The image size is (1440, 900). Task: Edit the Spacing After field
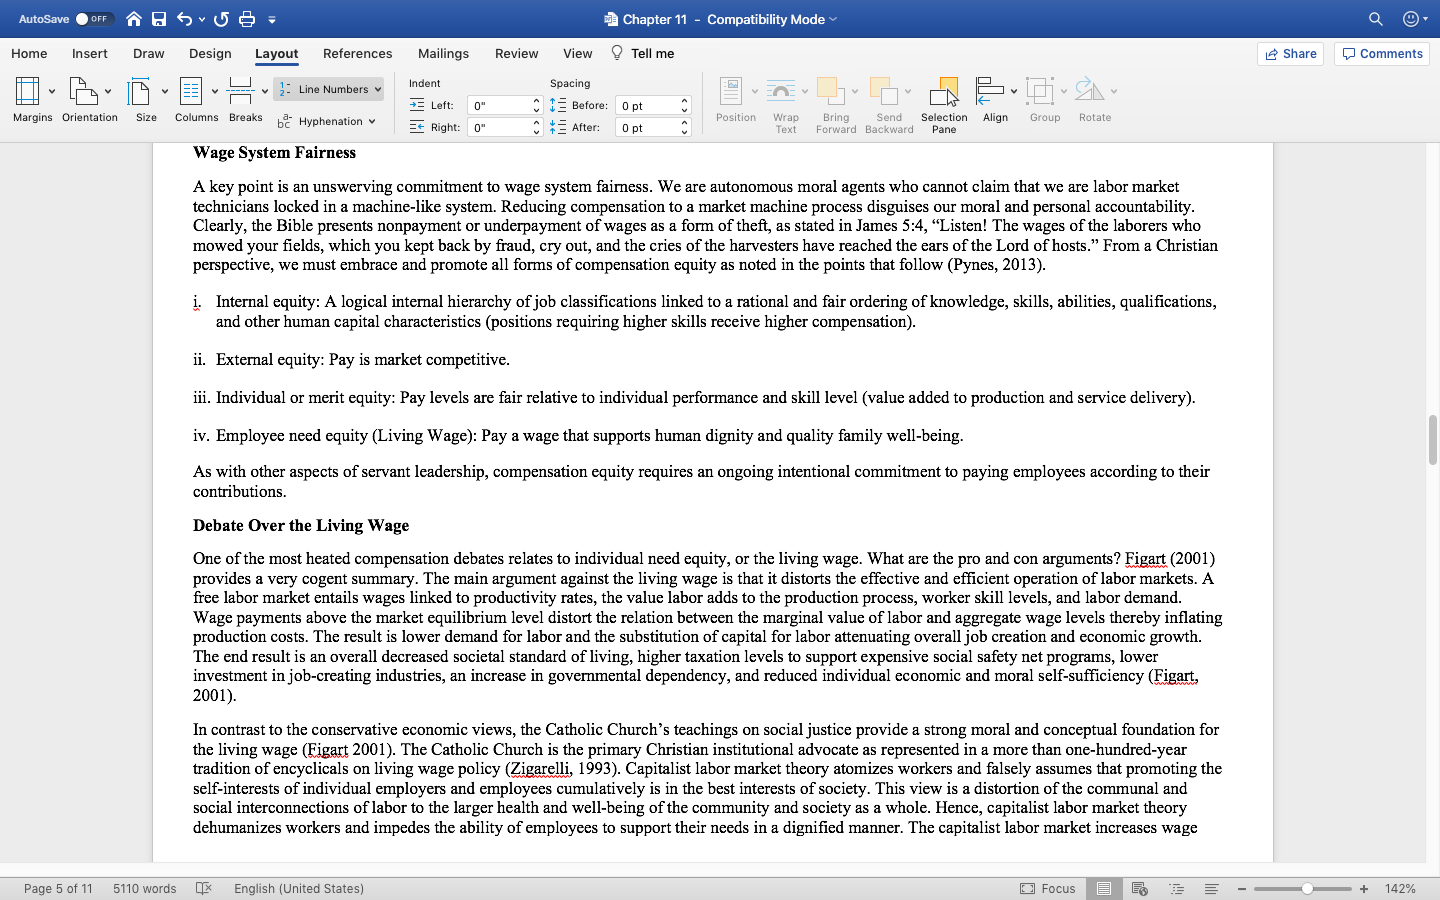pos(646,127)
